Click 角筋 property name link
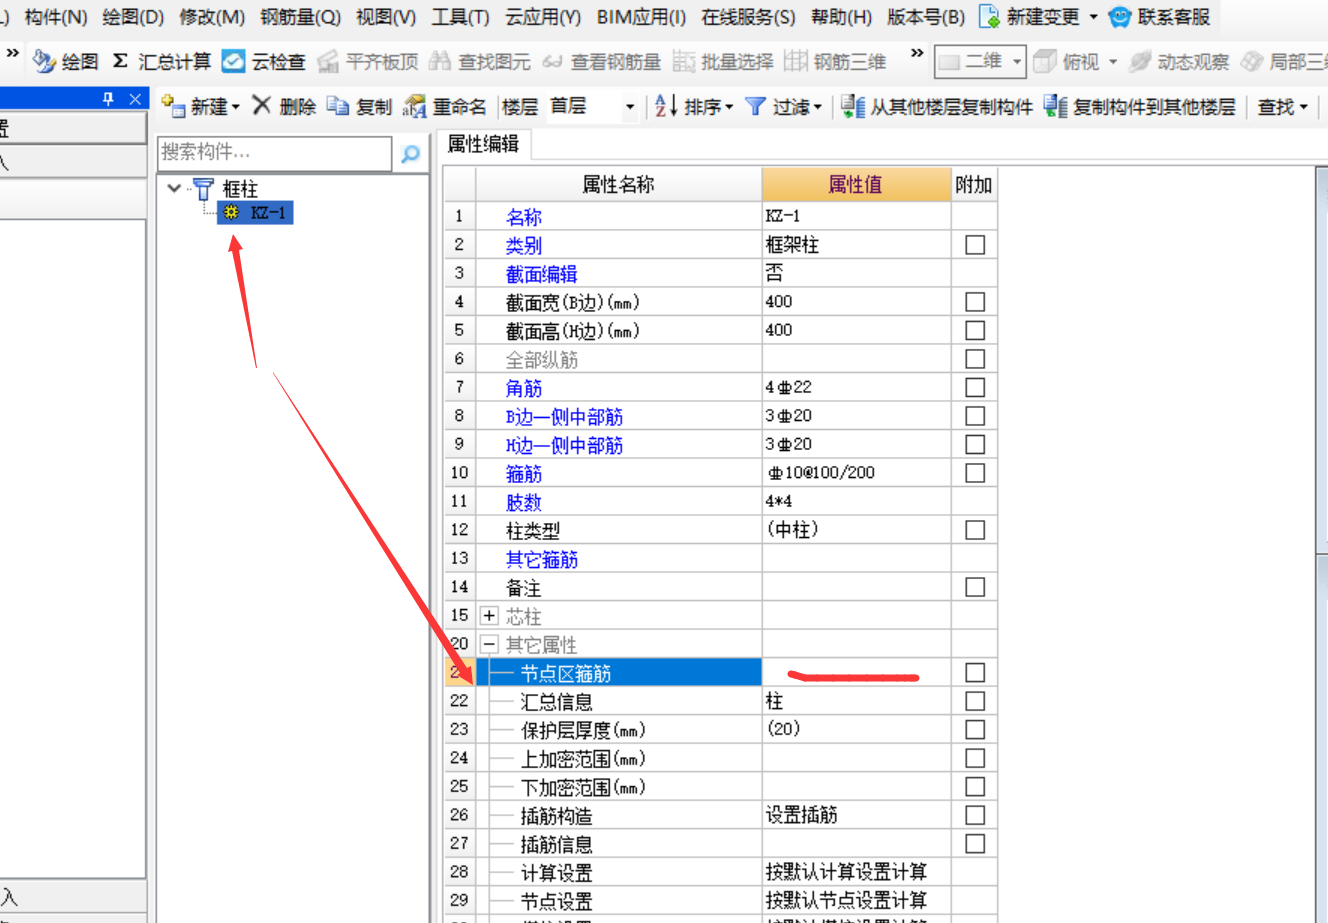The height and width of the screenshot is (923, 1328). pos(524,388)
